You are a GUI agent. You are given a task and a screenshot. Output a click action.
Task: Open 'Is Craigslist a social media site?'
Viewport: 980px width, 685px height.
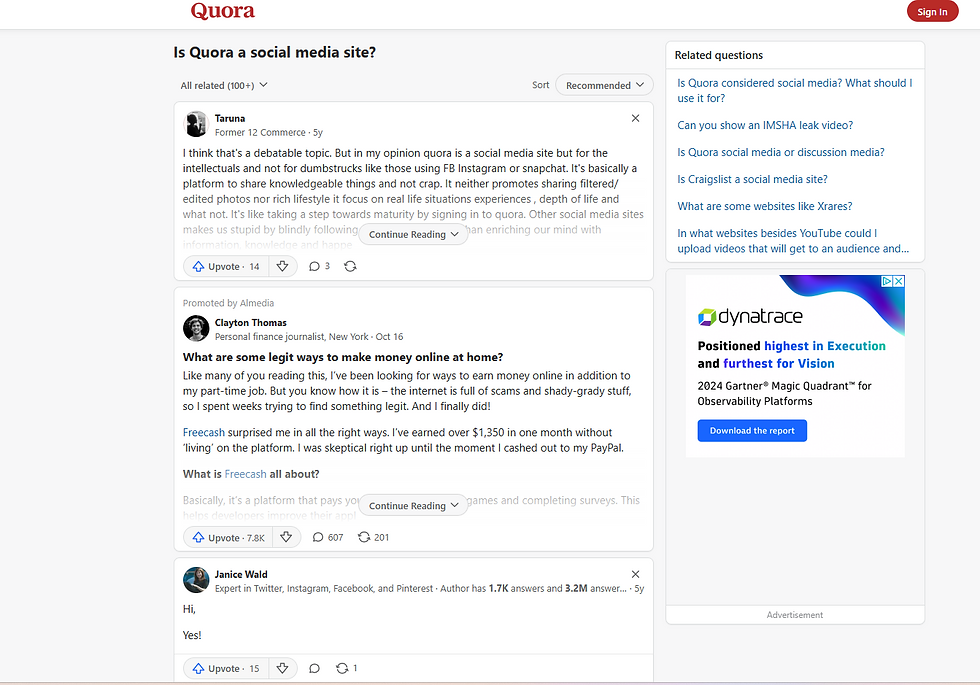(752, 179)
